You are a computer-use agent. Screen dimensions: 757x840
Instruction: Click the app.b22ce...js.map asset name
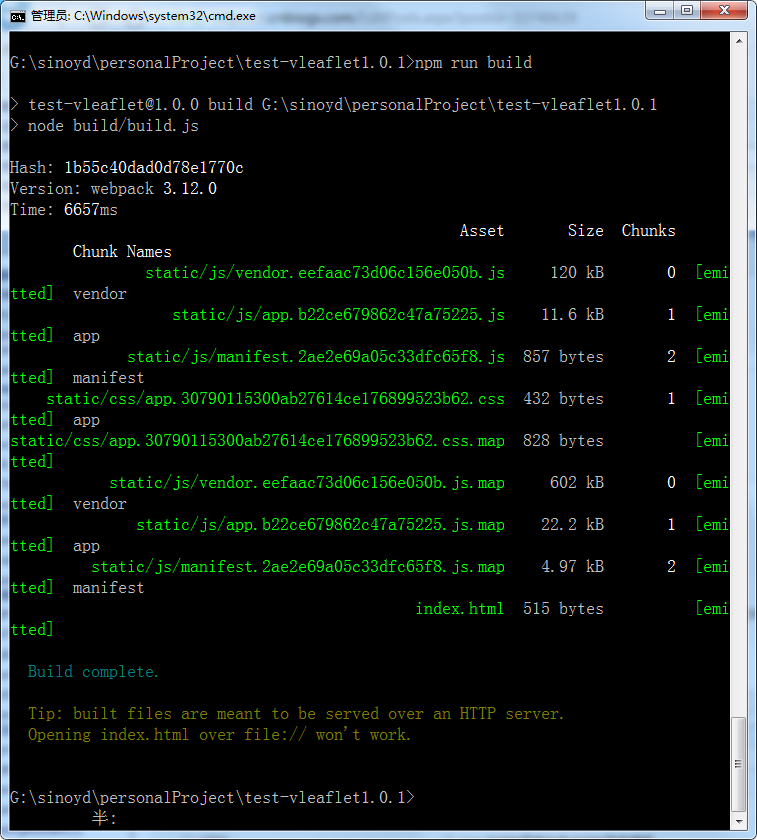[x=320, y=524]
